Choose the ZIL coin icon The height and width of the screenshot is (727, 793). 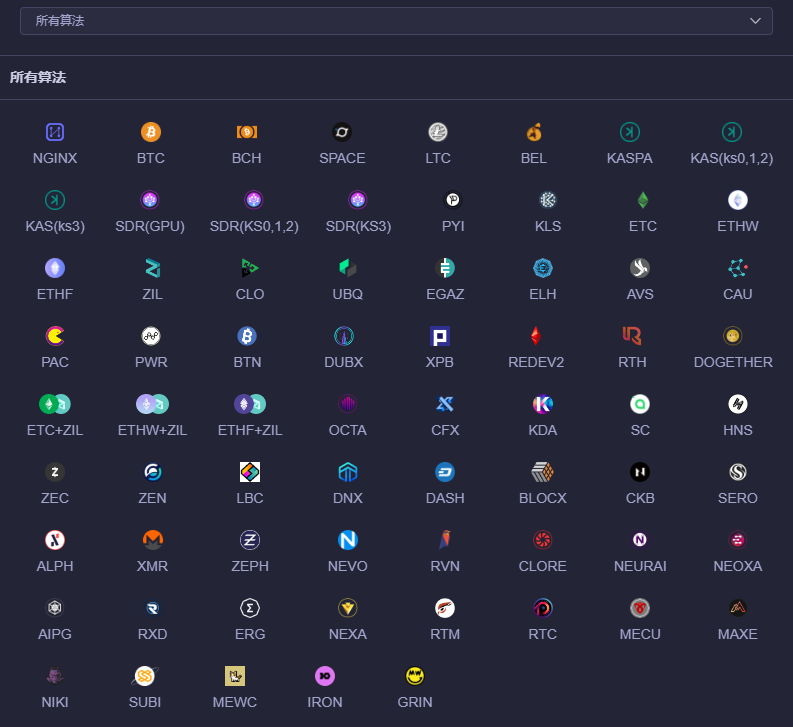[x=152, y=268]
